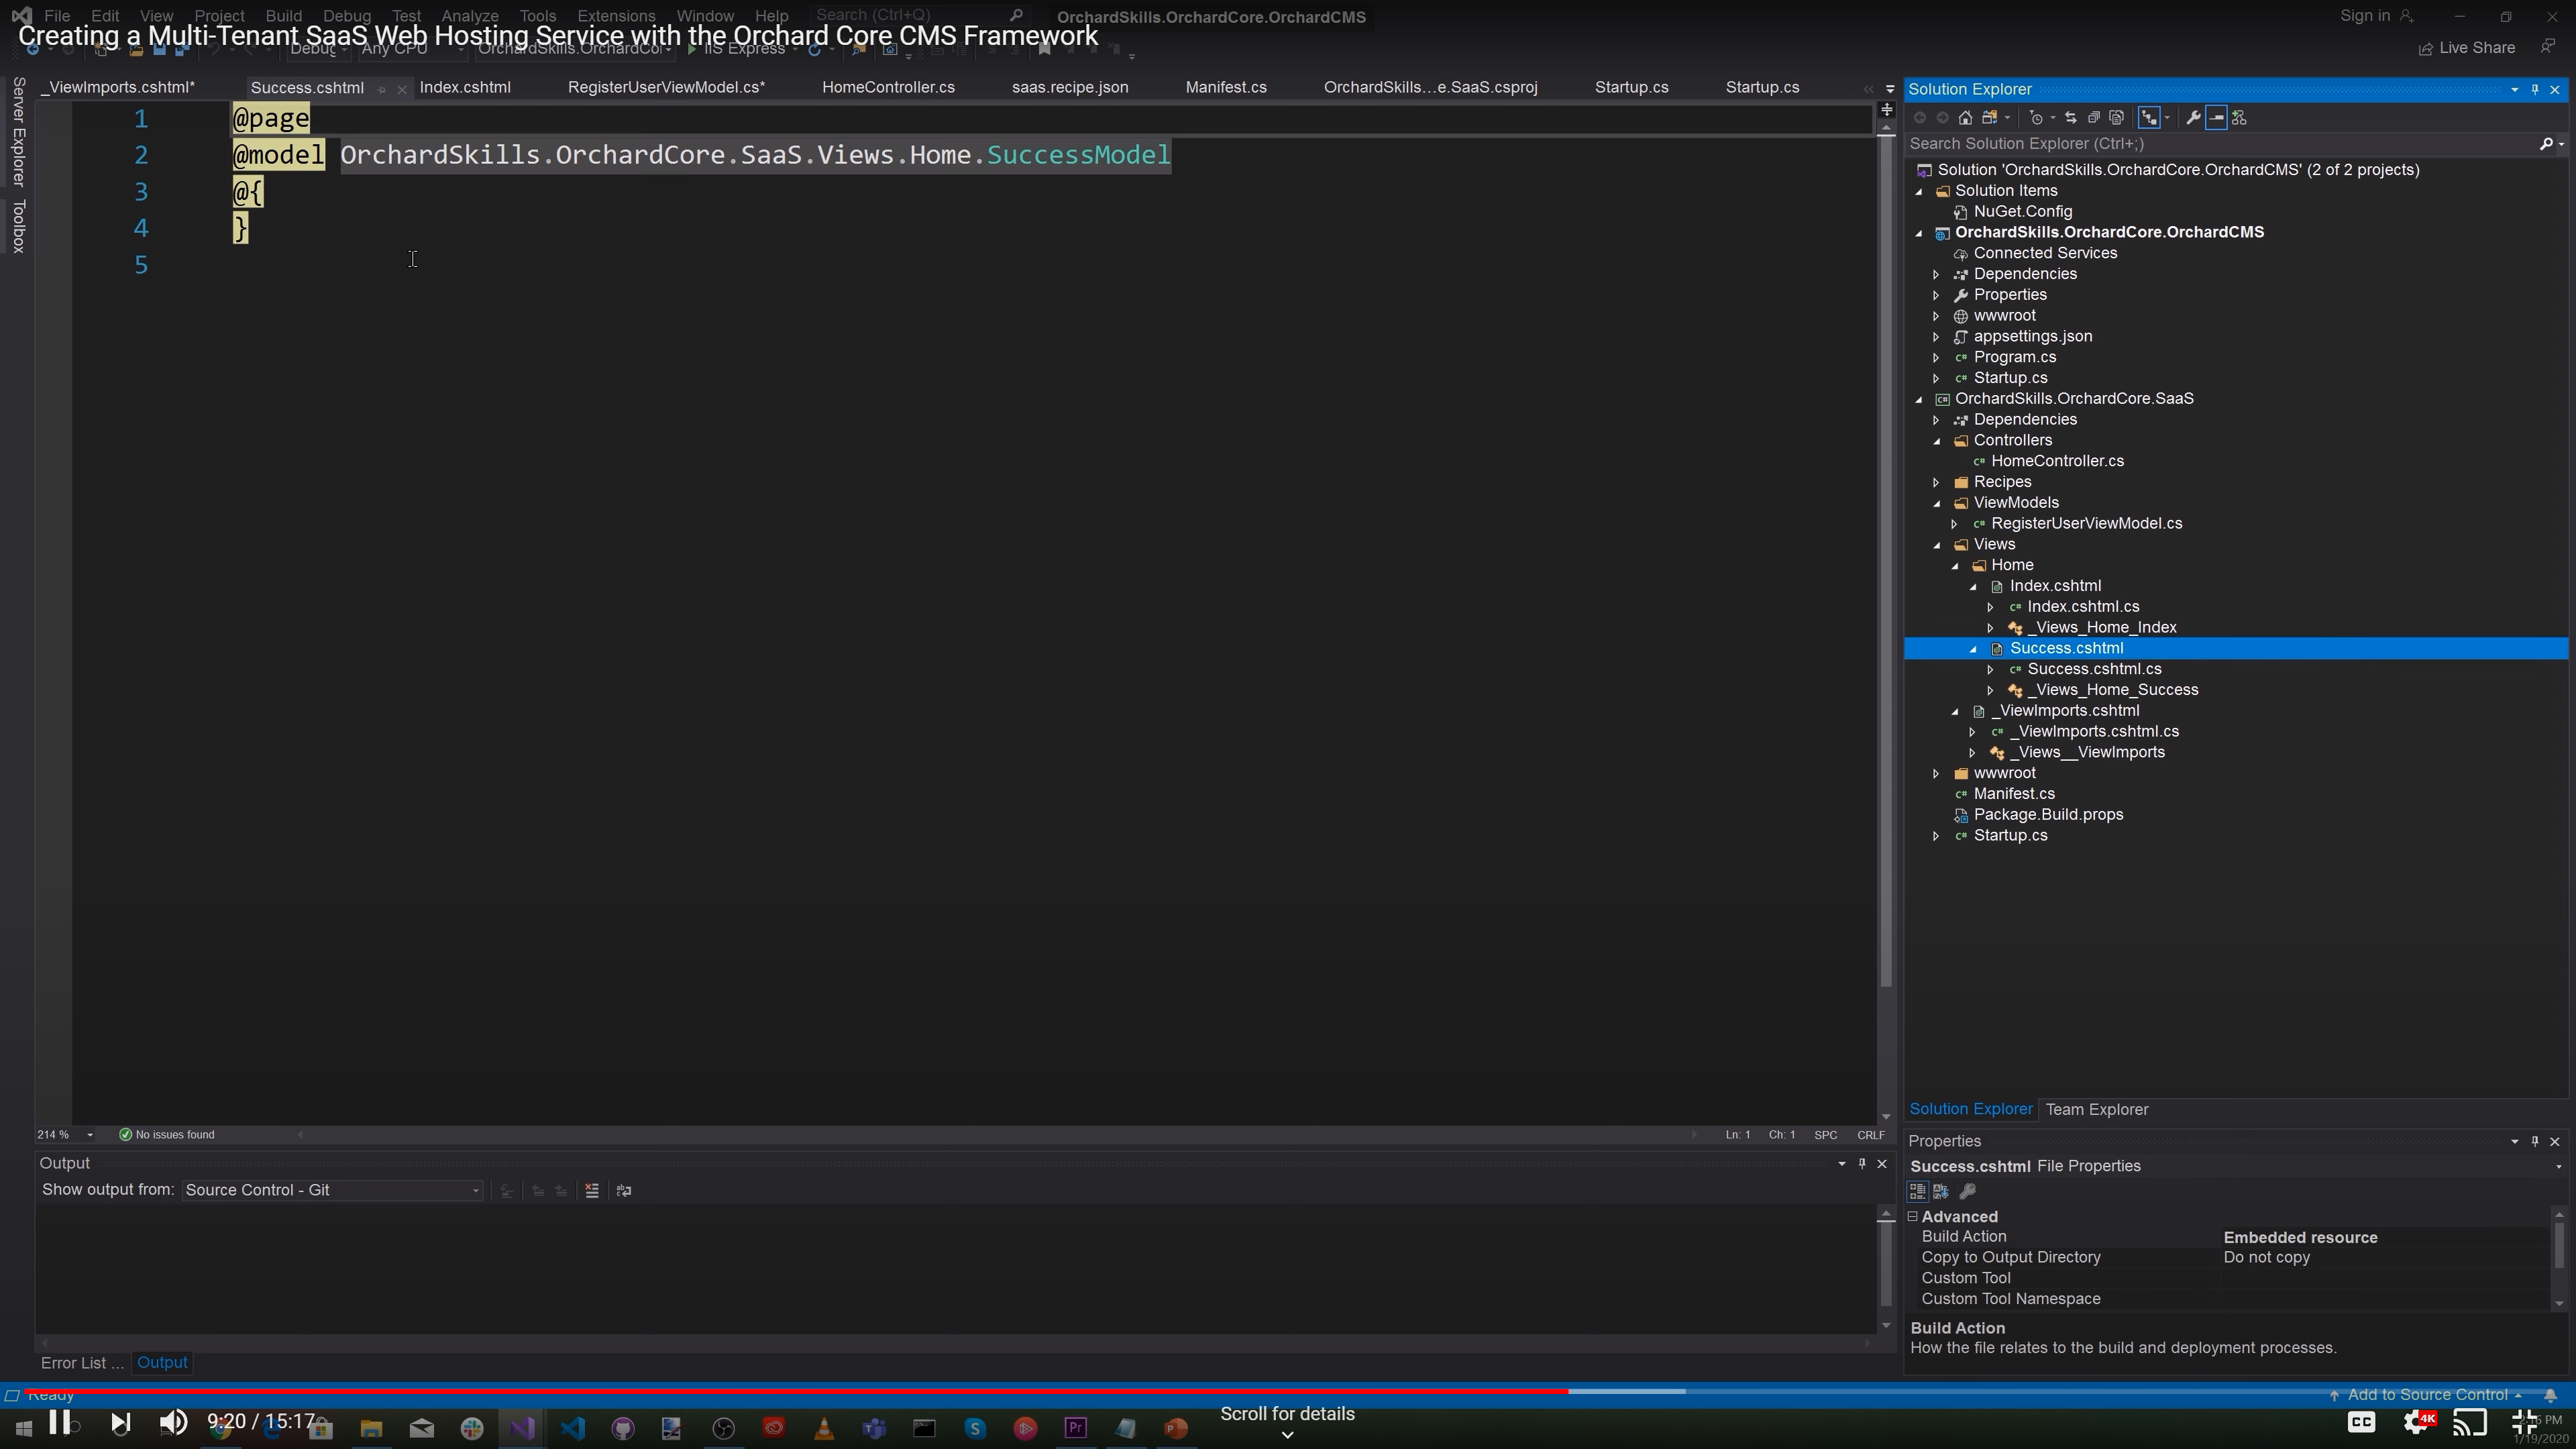Click Property Pages wrench in Properties panel
This screenshot has width=2576, height=1449.
[x=1967, y=1191]
